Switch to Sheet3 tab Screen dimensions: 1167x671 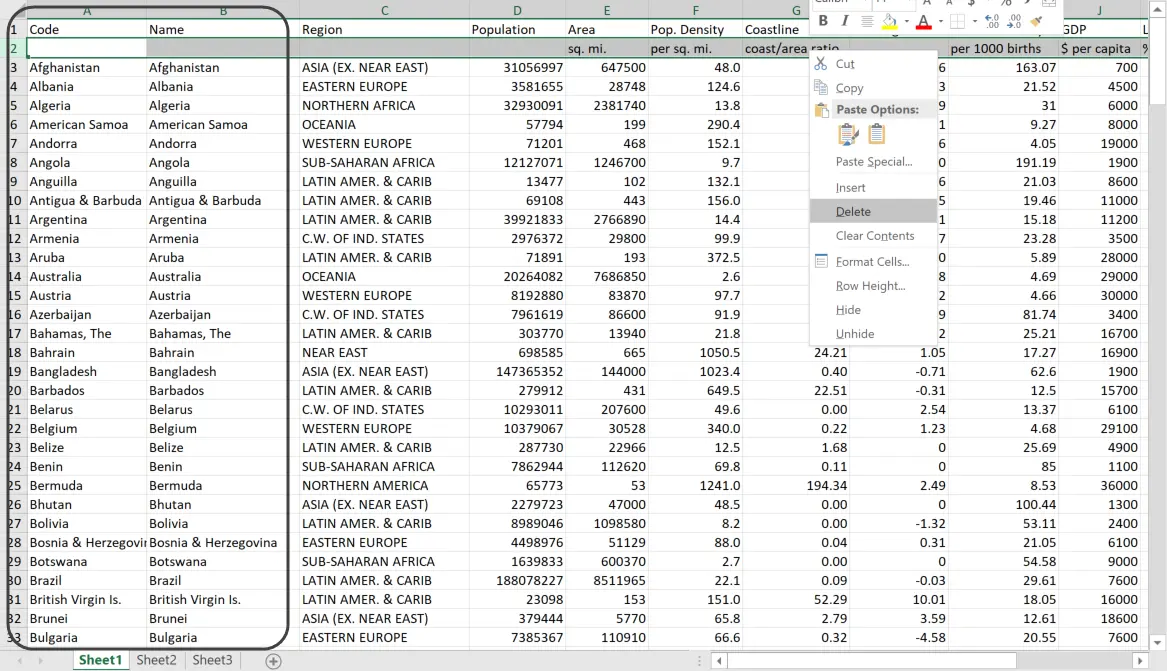click(212, 660)
